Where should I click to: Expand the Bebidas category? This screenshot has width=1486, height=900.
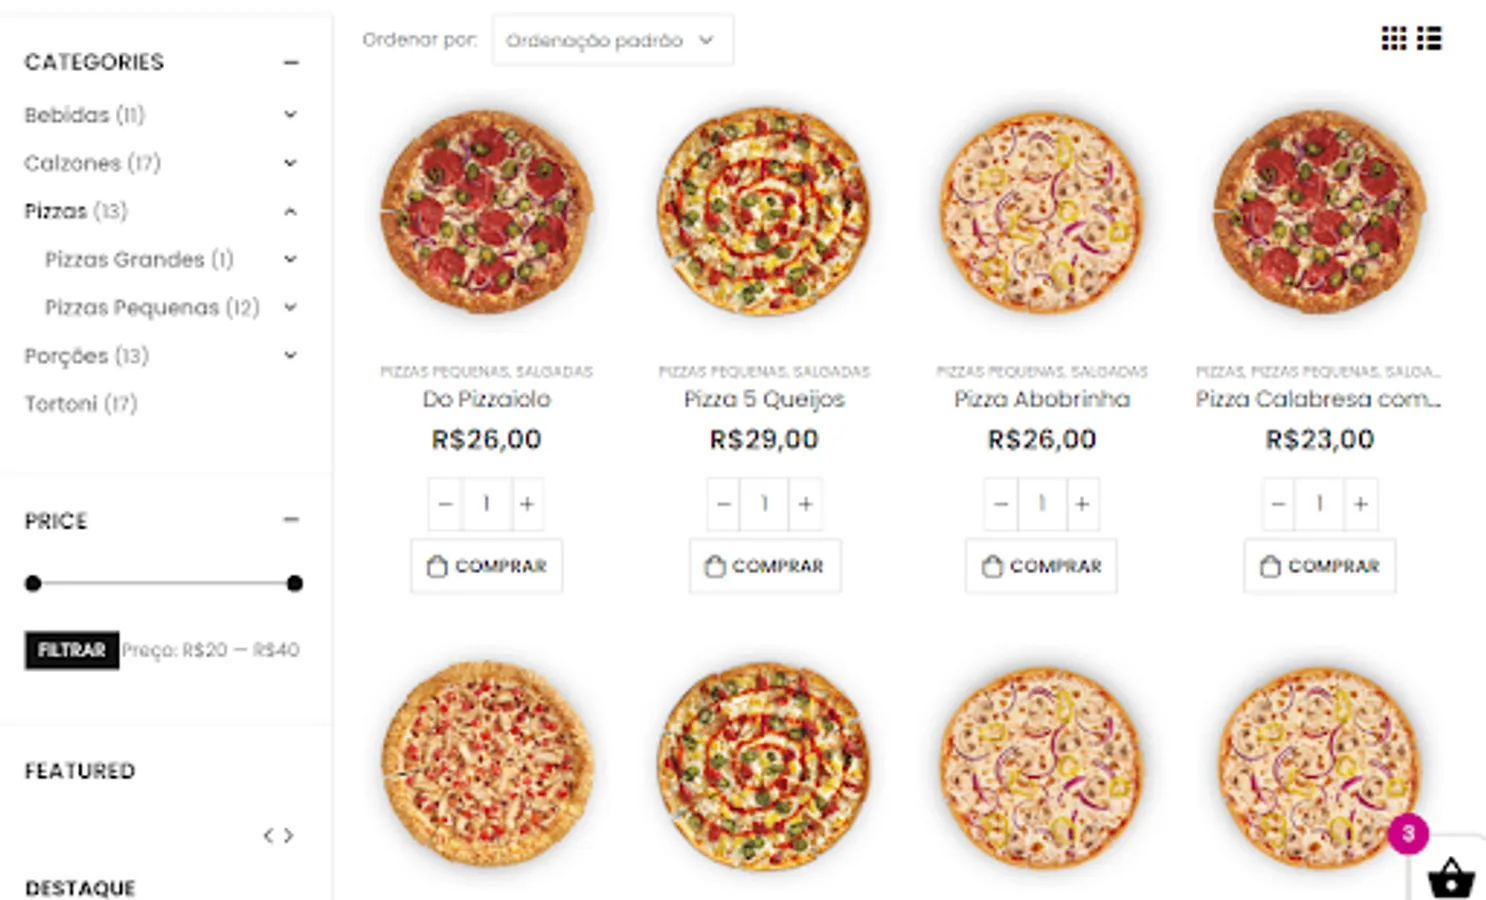point(290,115)
